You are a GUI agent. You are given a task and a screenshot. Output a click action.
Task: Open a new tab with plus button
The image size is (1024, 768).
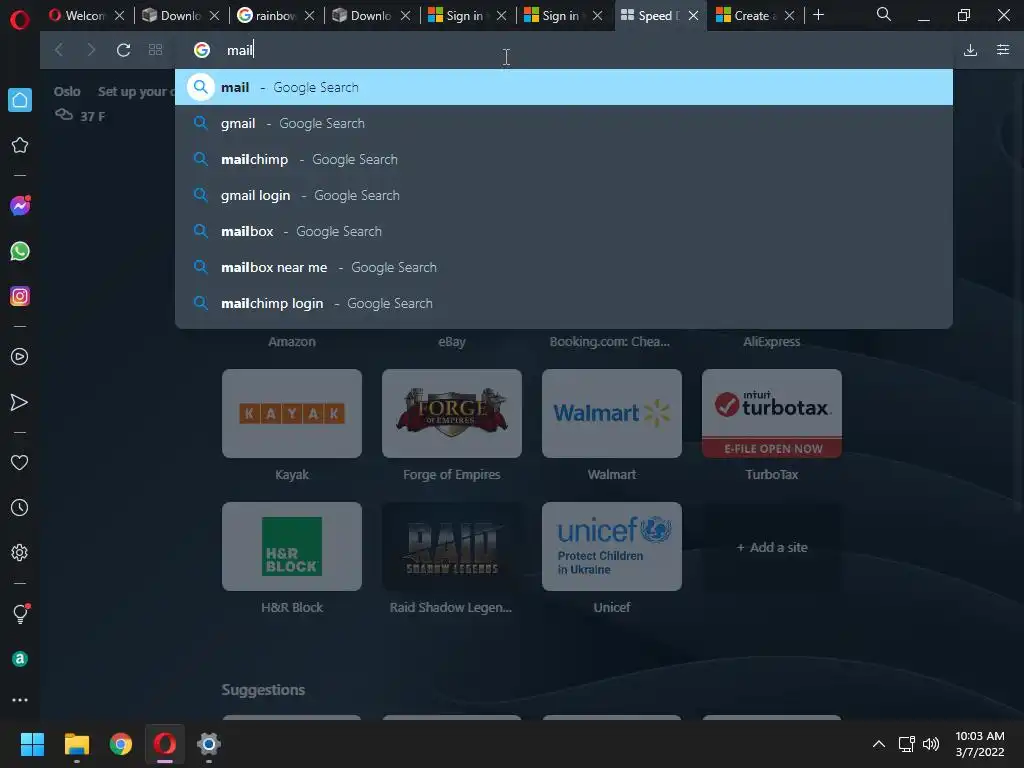[818, 15]
